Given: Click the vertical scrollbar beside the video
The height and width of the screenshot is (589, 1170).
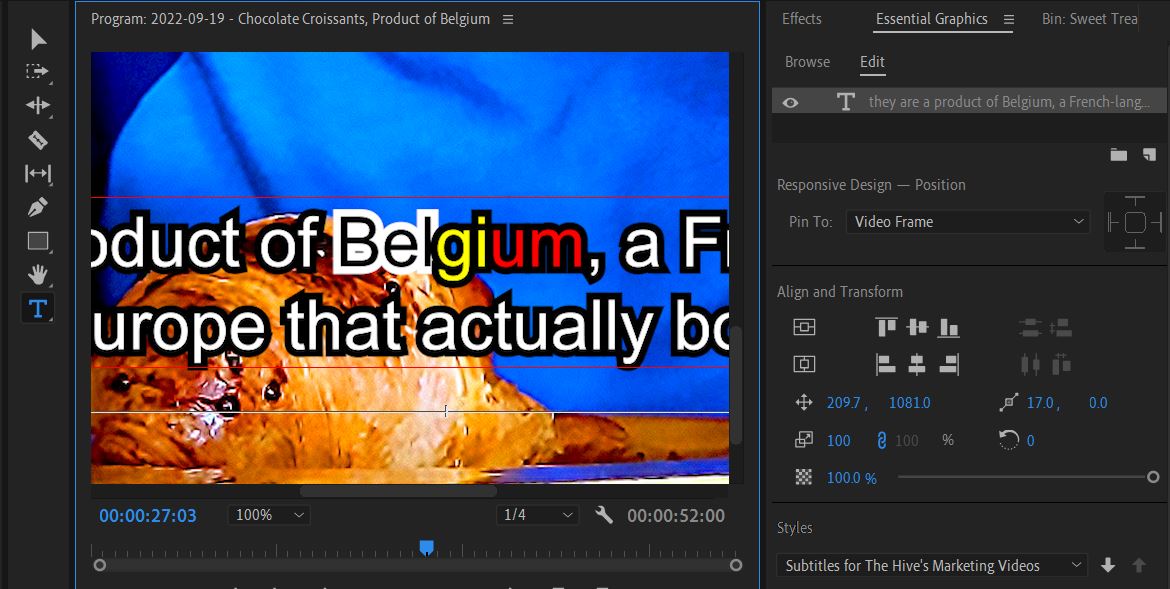Looking at the screenshot, I should [x=736, y=385].
